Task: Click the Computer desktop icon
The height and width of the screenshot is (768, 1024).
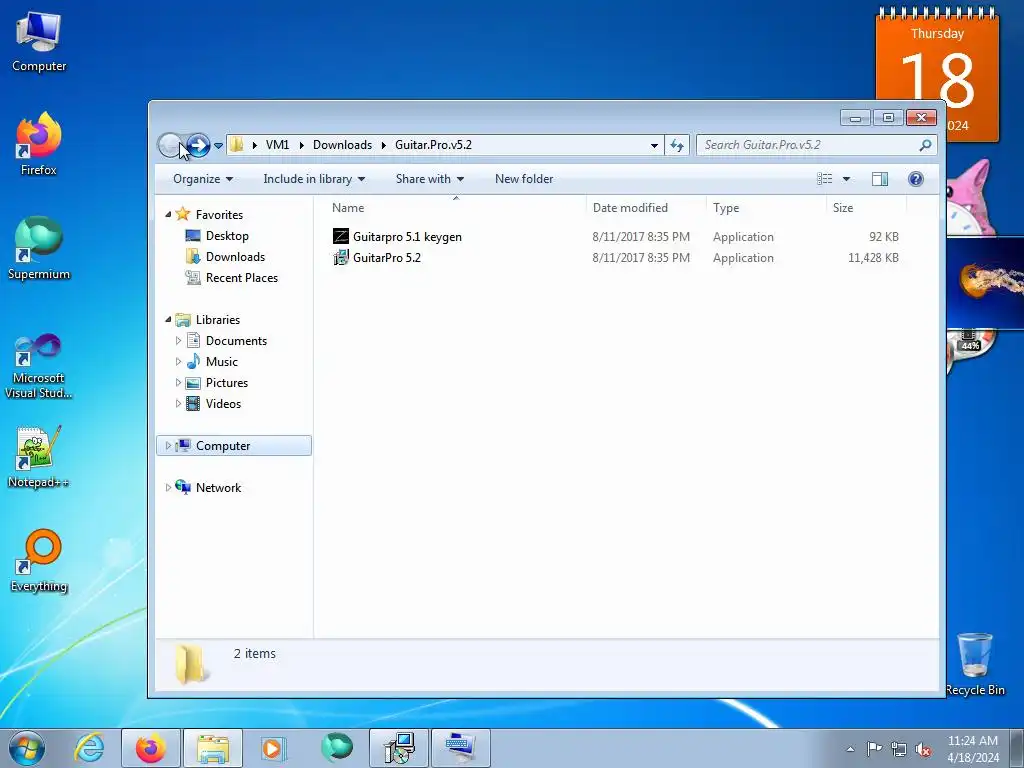Action: 39,42
